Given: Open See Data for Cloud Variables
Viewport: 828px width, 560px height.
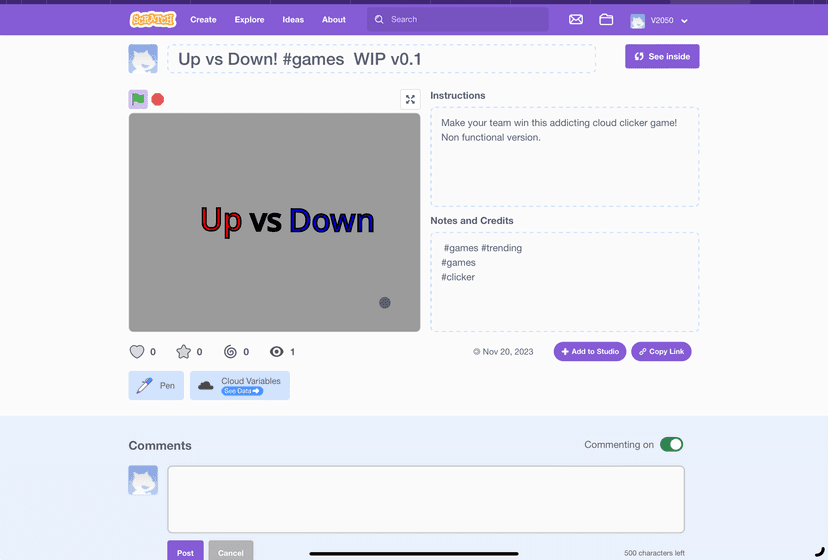Looking at the screenshot, I should 242,391.
